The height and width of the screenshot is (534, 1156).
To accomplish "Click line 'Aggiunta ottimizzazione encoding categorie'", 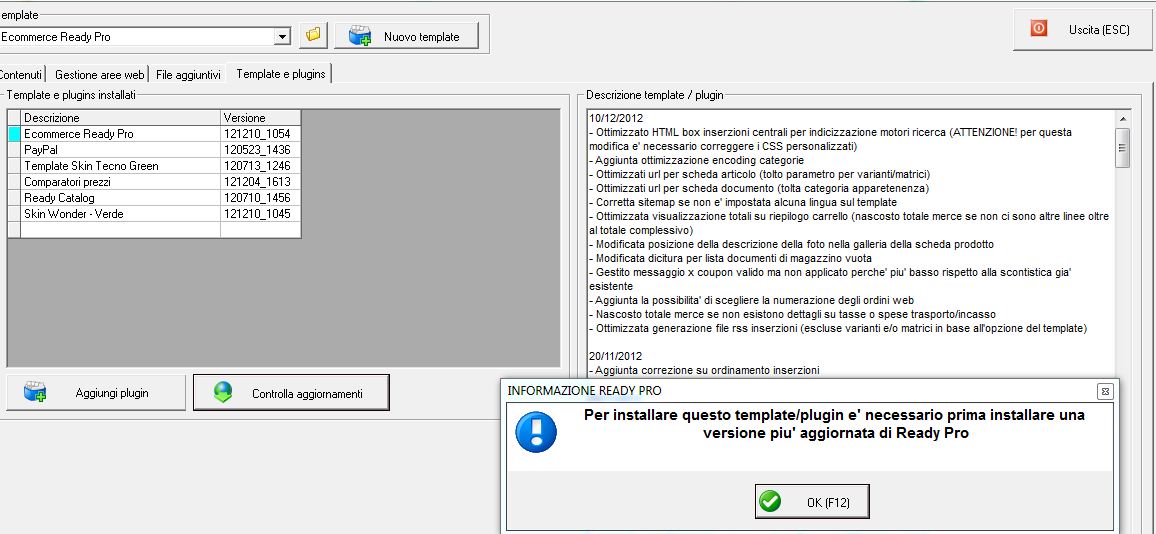I will (x=696, y=160).
